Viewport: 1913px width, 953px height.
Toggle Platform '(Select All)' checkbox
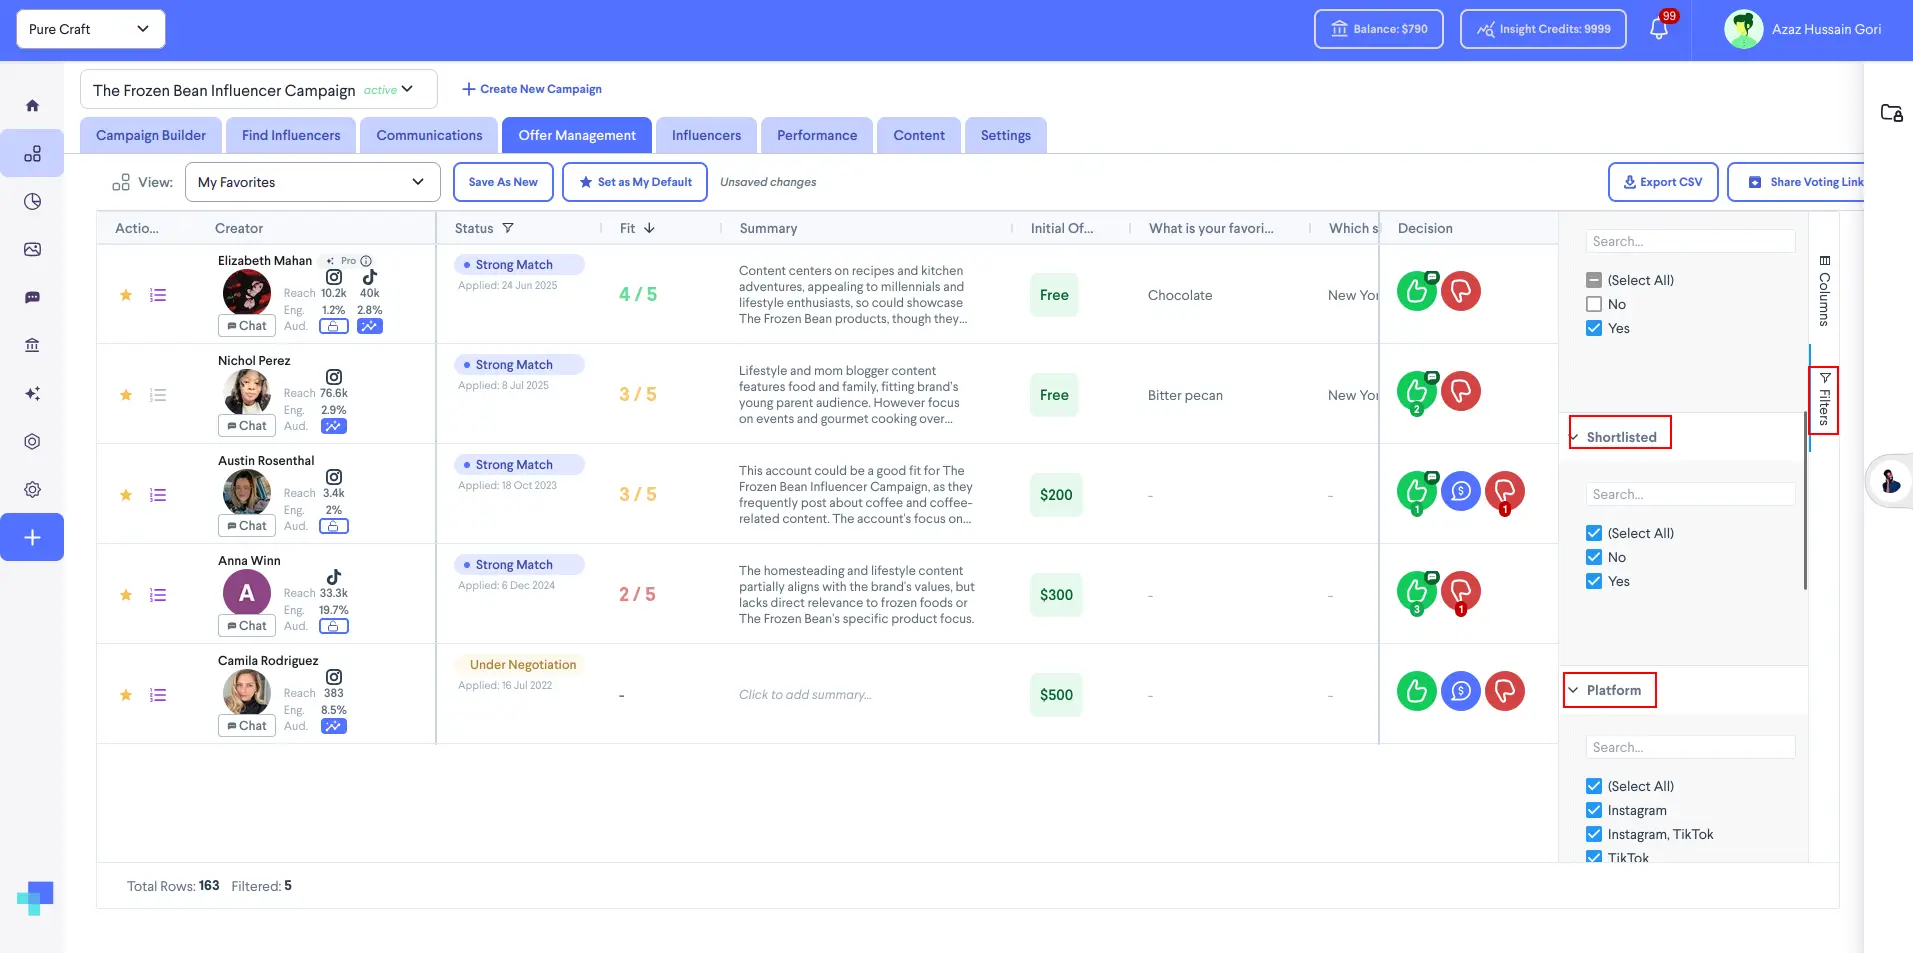[x=1594, y=786]
